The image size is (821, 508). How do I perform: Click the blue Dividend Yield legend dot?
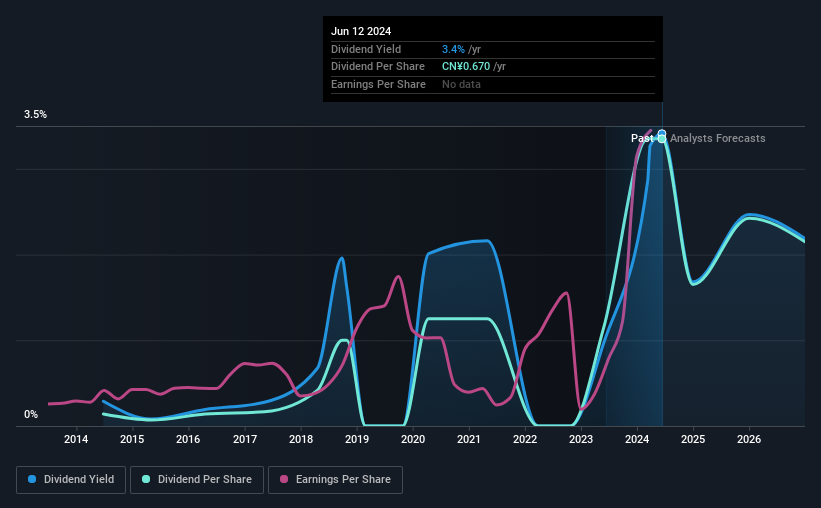(32, 479)
